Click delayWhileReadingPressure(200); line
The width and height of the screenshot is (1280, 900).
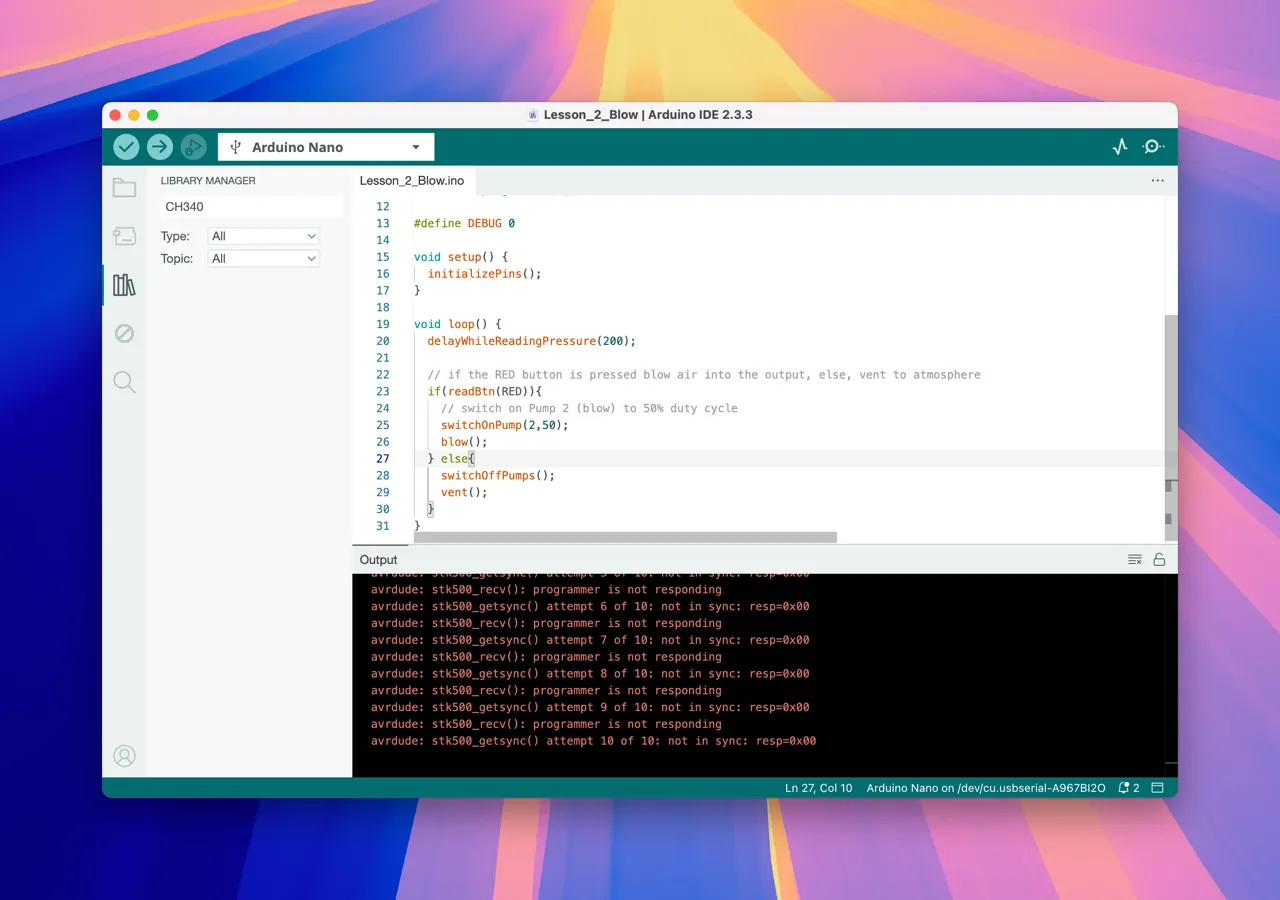point(531,341)
